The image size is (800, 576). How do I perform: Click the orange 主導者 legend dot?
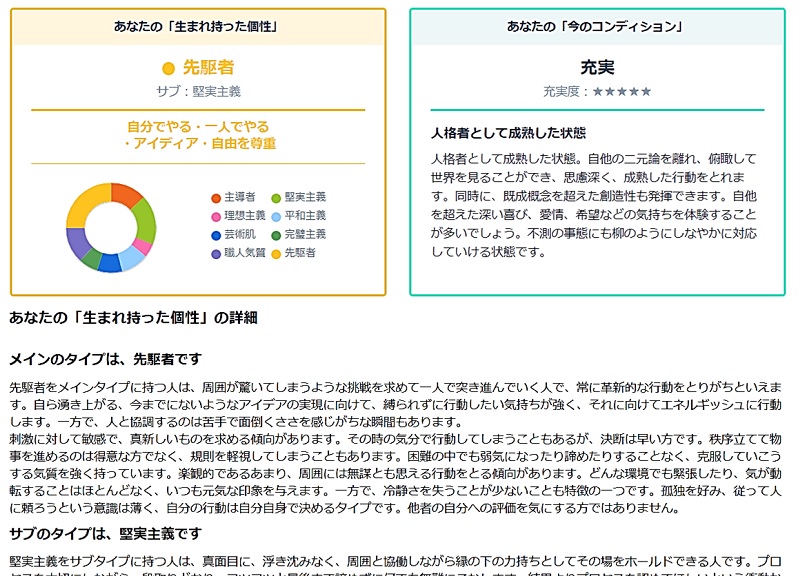(x=216, y=198)
